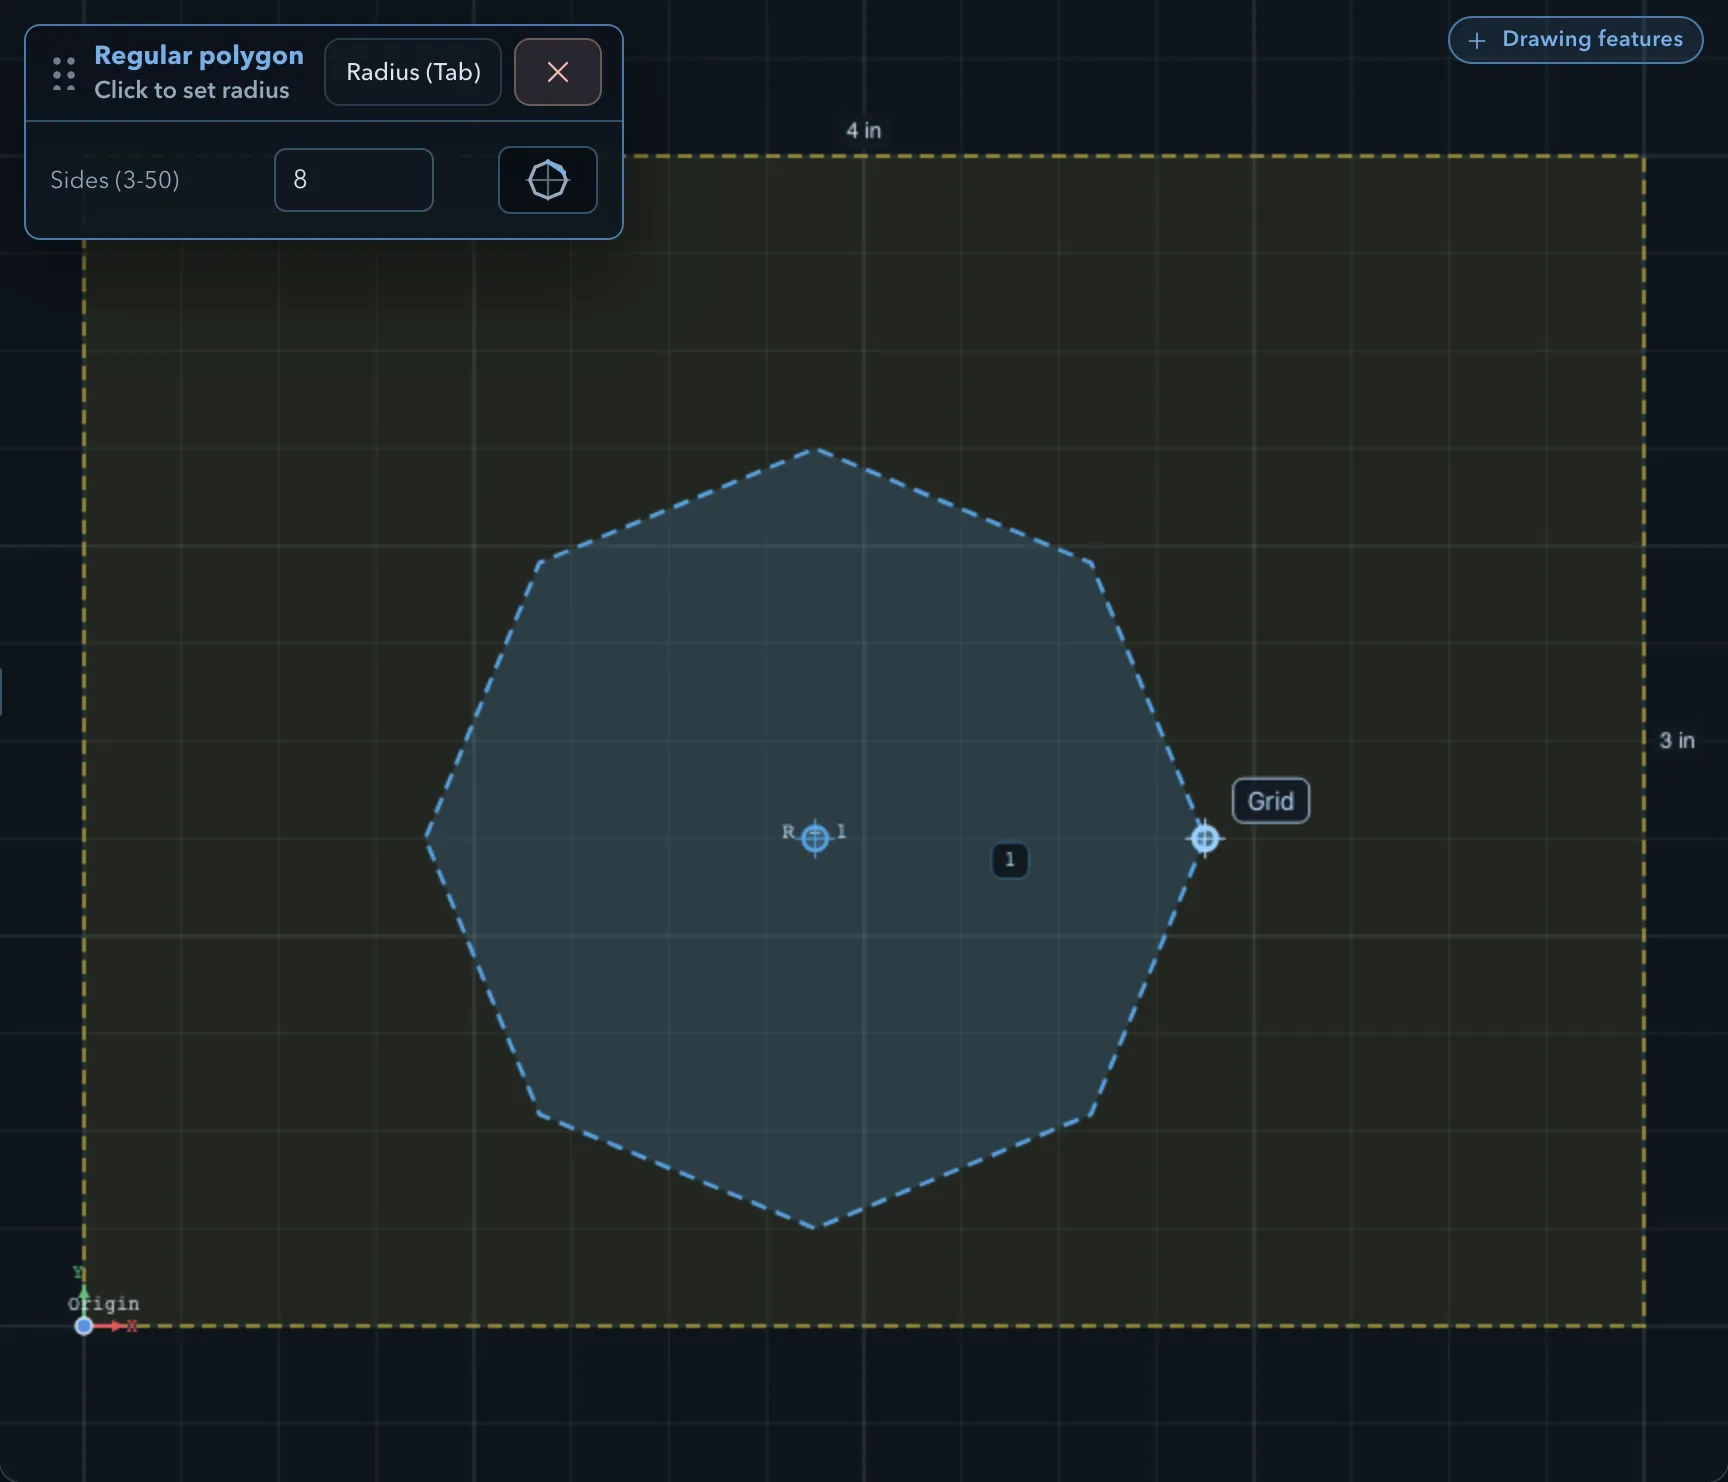The height and width of the screenshot is (1482, 1728).
Task: Click the 'Click to set radius' hint
Action: (192, 90)
